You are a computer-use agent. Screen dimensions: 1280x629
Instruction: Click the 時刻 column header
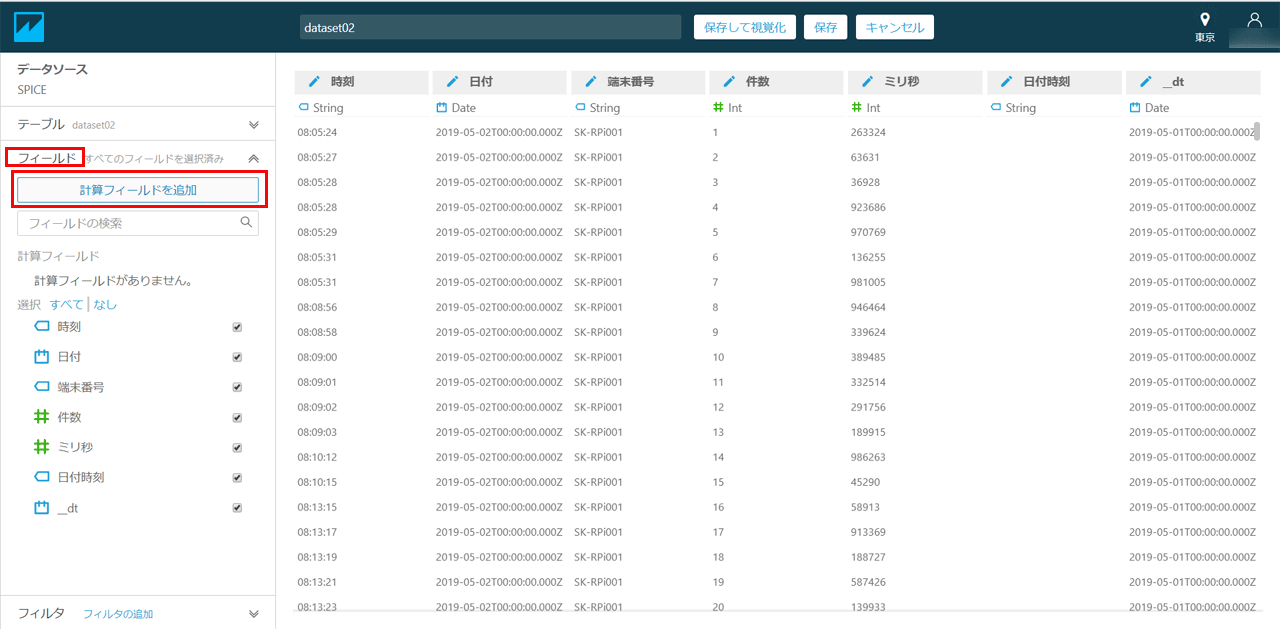point(362,82)
